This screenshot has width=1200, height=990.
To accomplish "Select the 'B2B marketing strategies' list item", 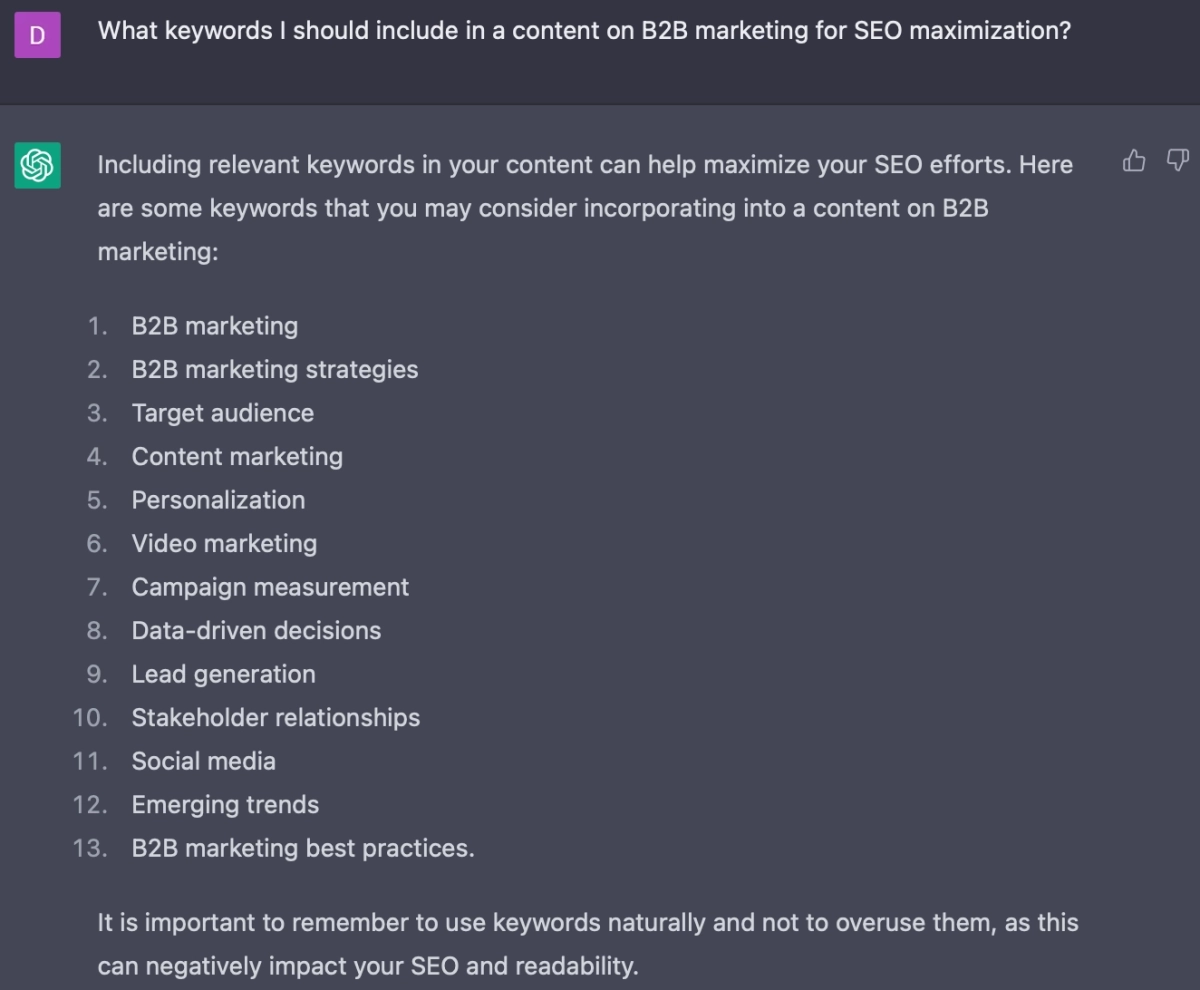I will coord(274,369).
